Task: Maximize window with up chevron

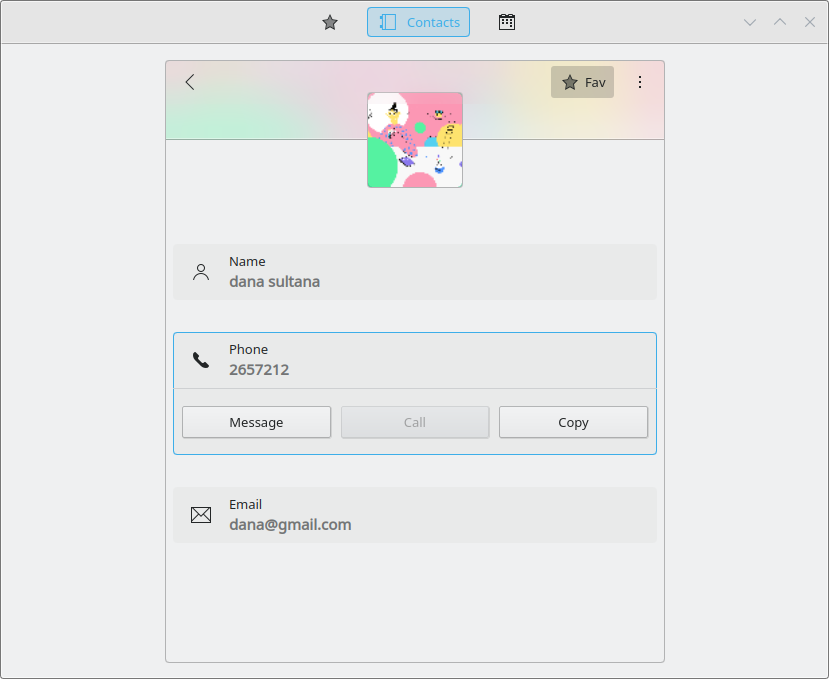Action: [780, 22]
